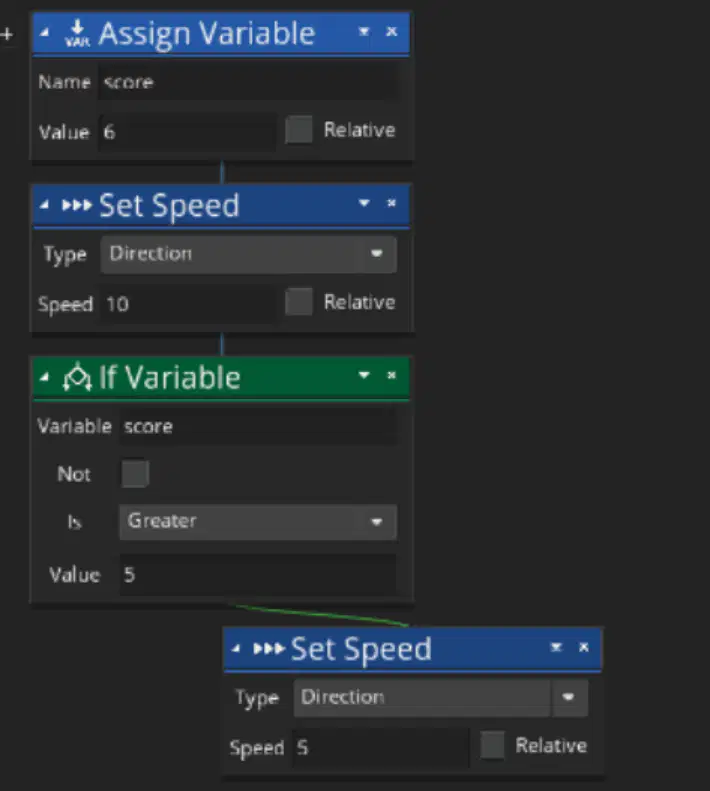Viewport: 710px width, 791px height.
Task: Tick Relative on the Speed 5 block
Action: pos(492,745)
